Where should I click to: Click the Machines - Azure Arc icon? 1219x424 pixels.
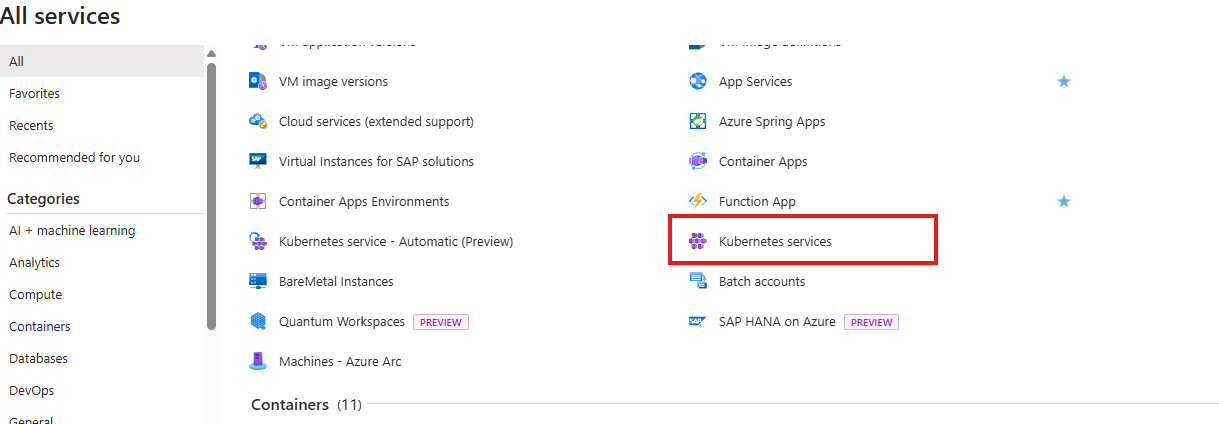coord(258,361)
